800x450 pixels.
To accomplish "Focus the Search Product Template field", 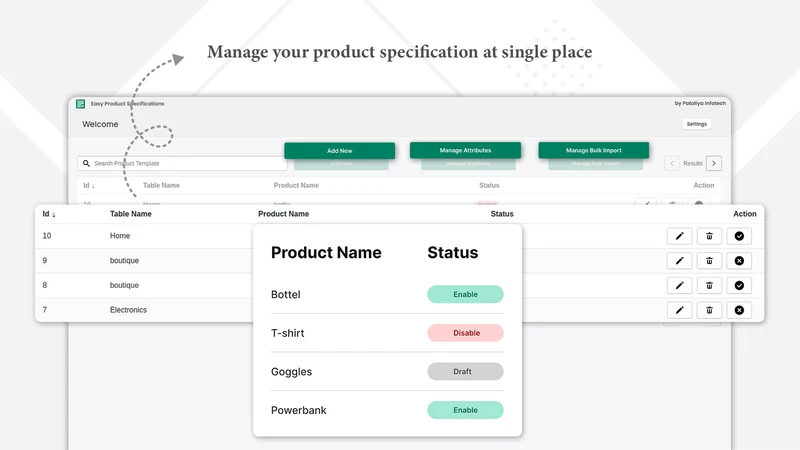I will pyautogui.click(x=182, y=163).
